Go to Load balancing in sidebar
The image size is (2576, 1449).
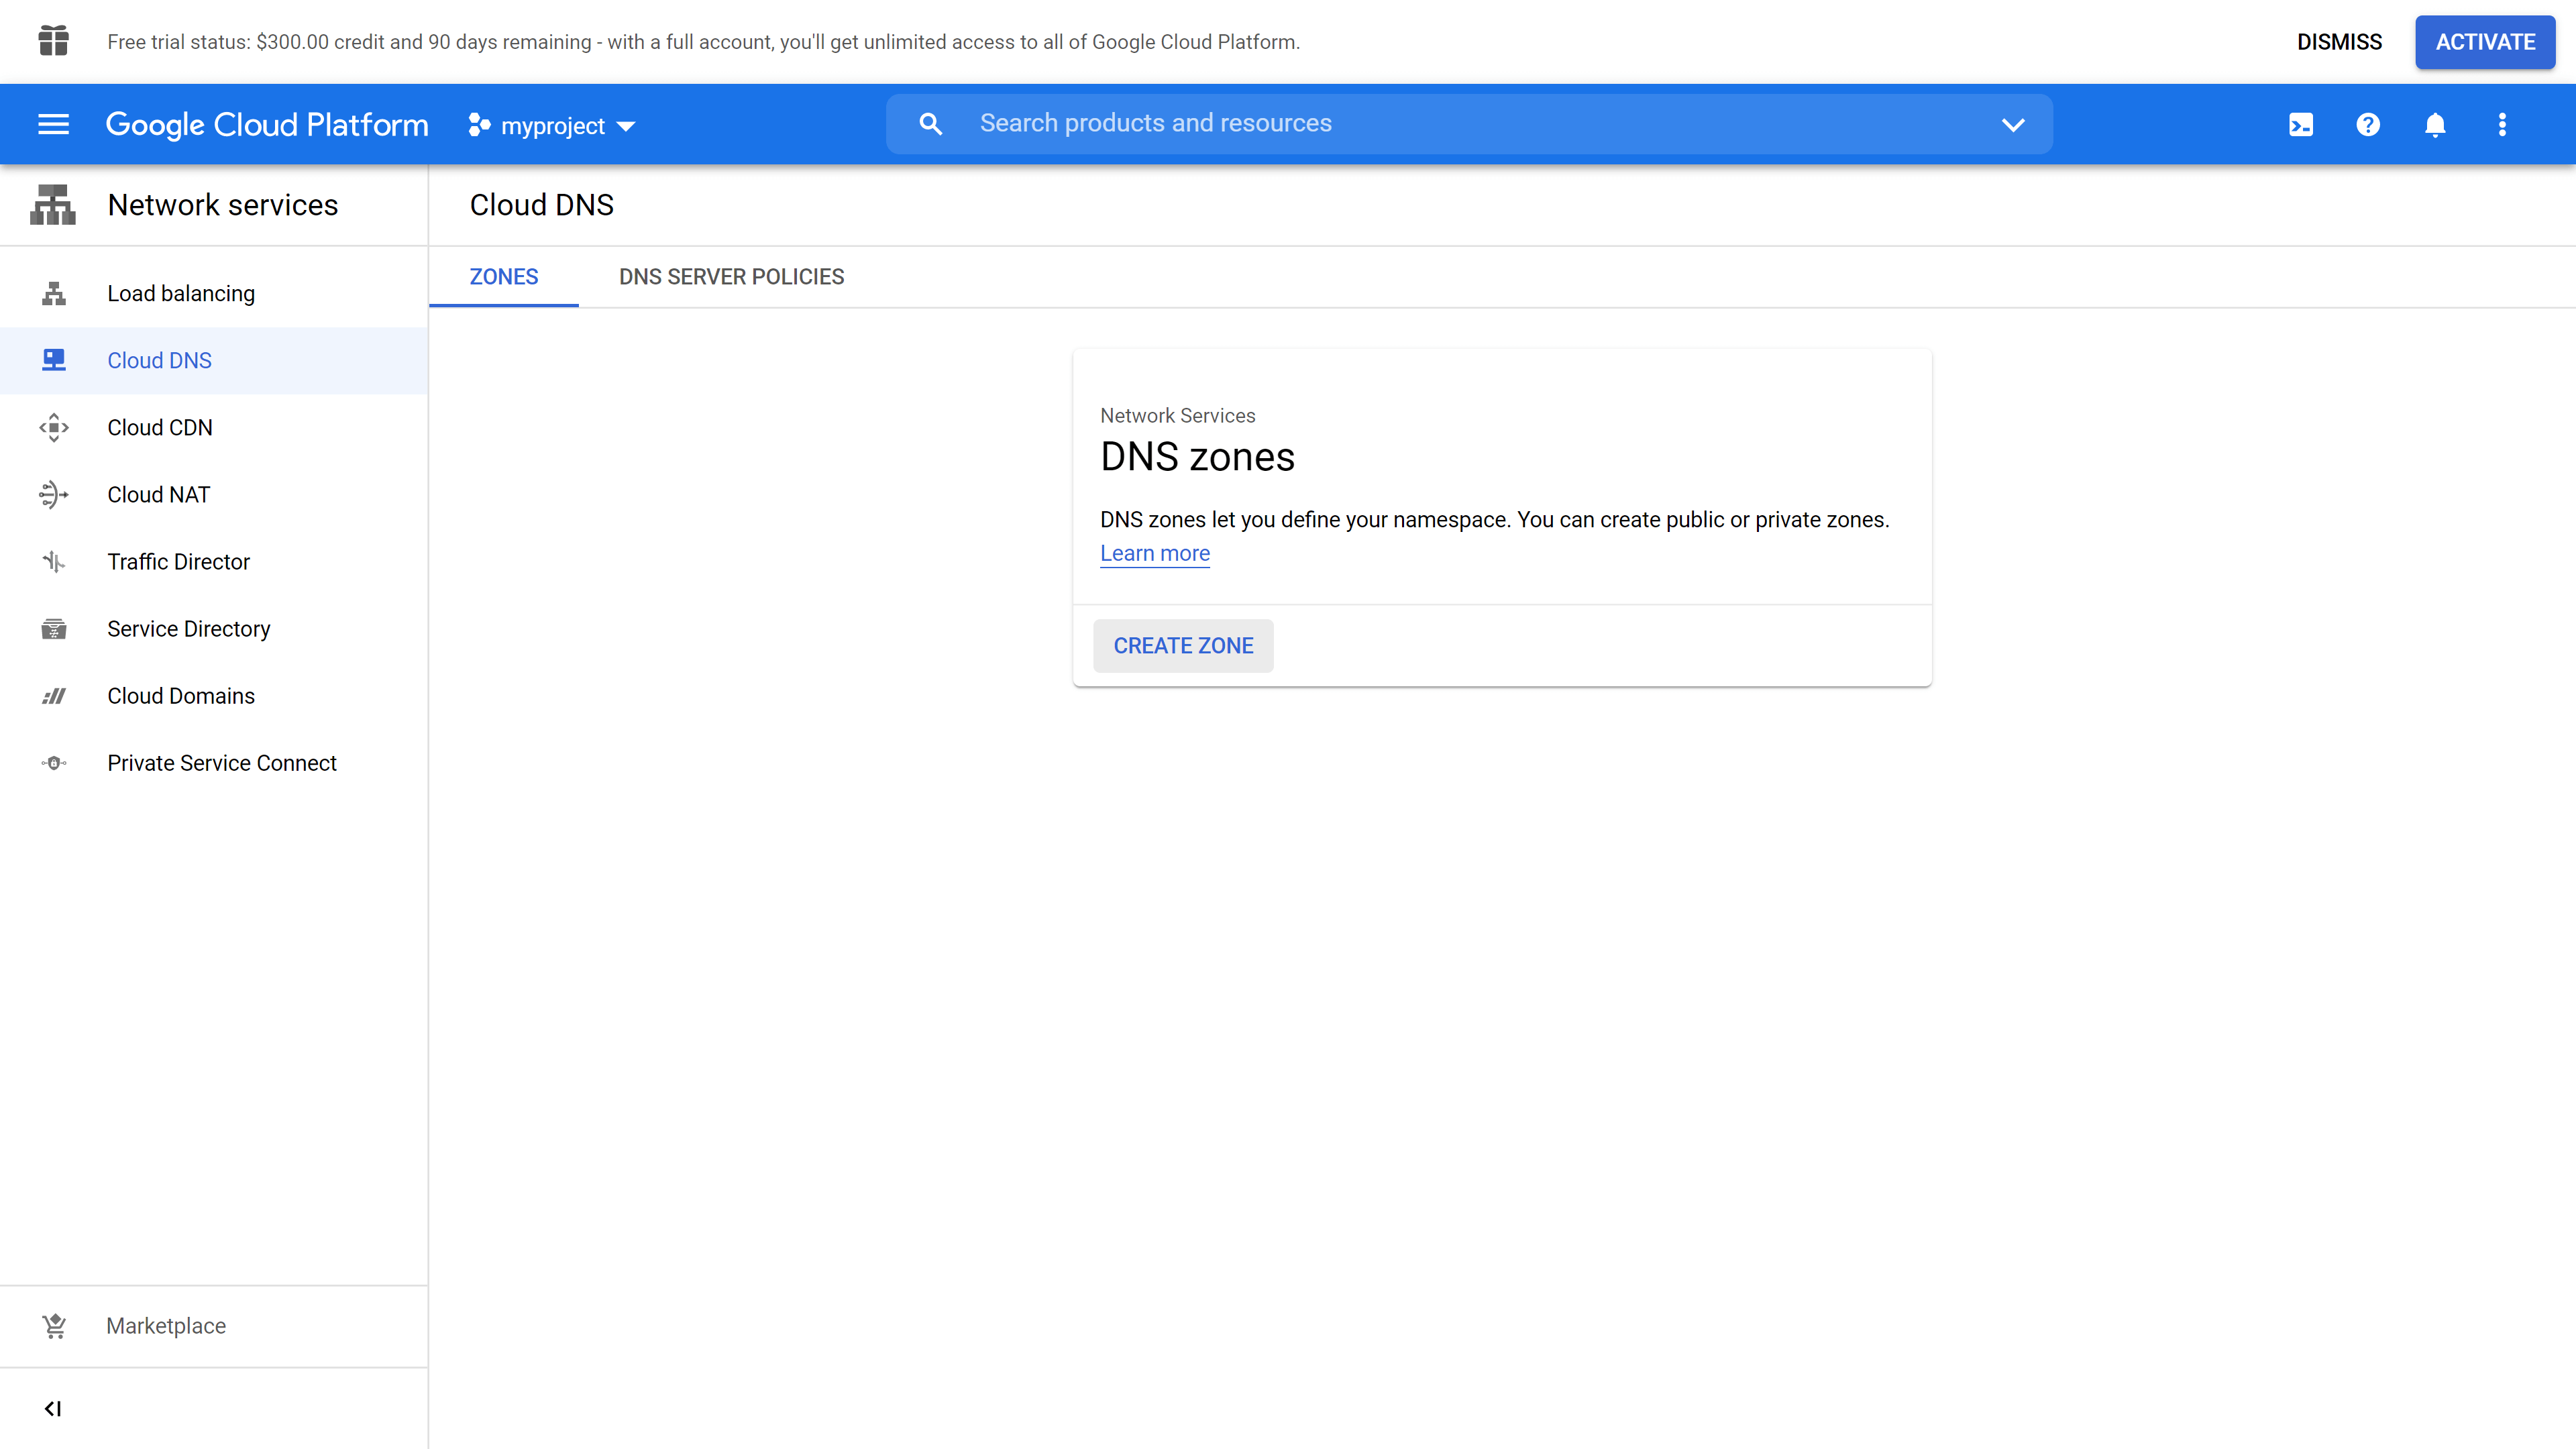click(181, 293)
